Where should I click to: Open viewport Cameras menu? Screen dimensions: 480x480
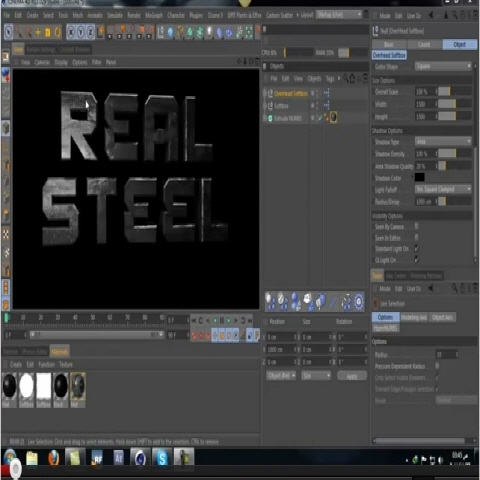click(x=42, y=62)
